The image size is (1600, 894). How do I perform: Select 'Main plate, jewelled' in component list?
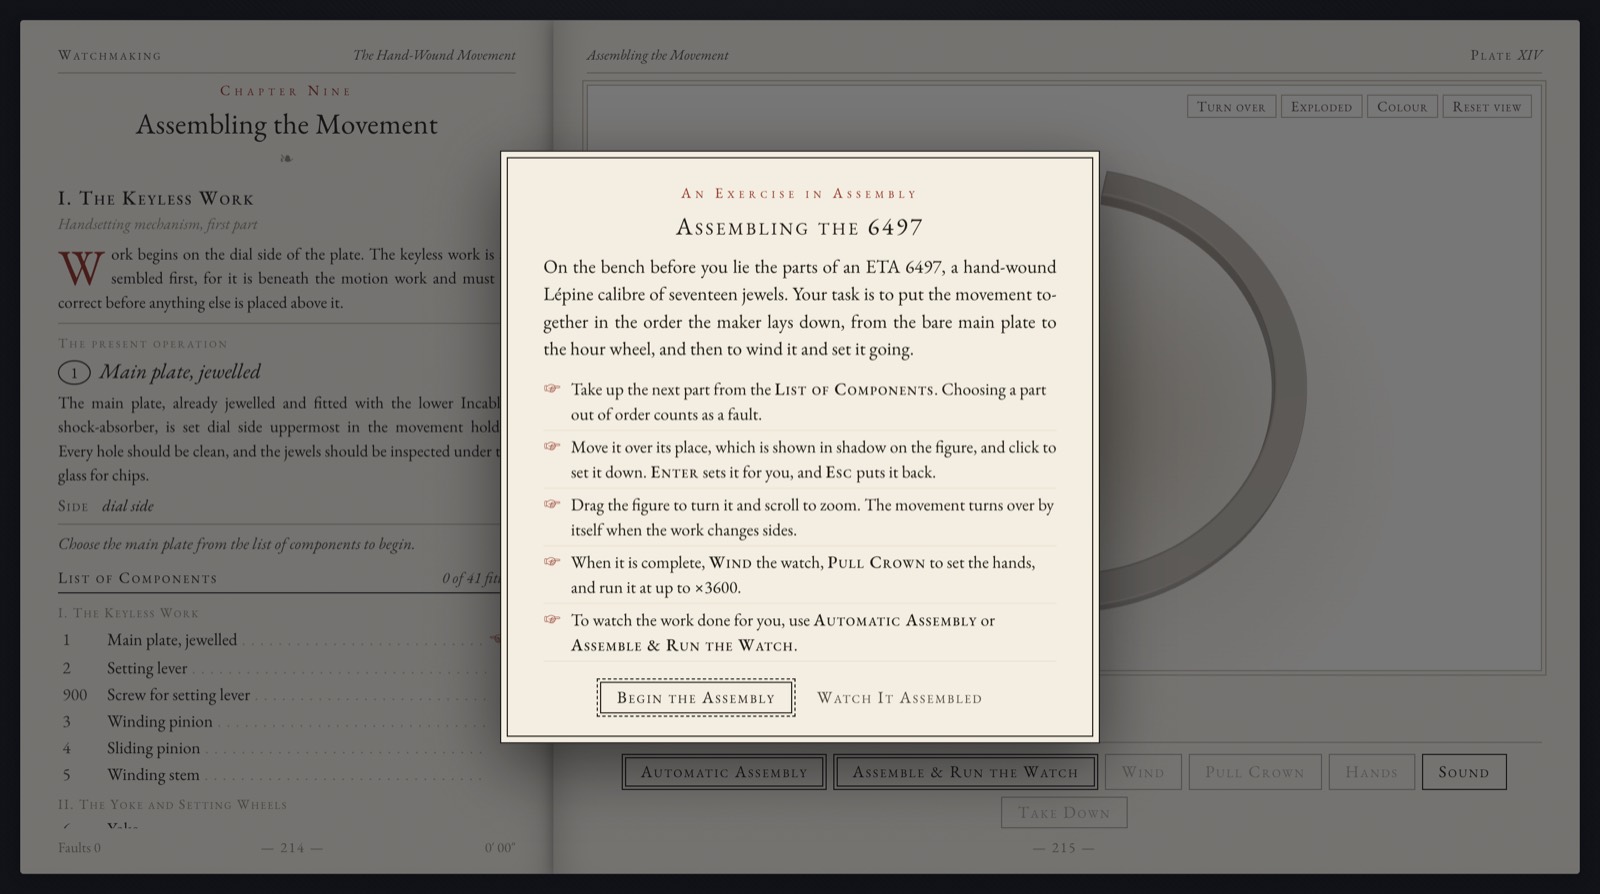279,640
